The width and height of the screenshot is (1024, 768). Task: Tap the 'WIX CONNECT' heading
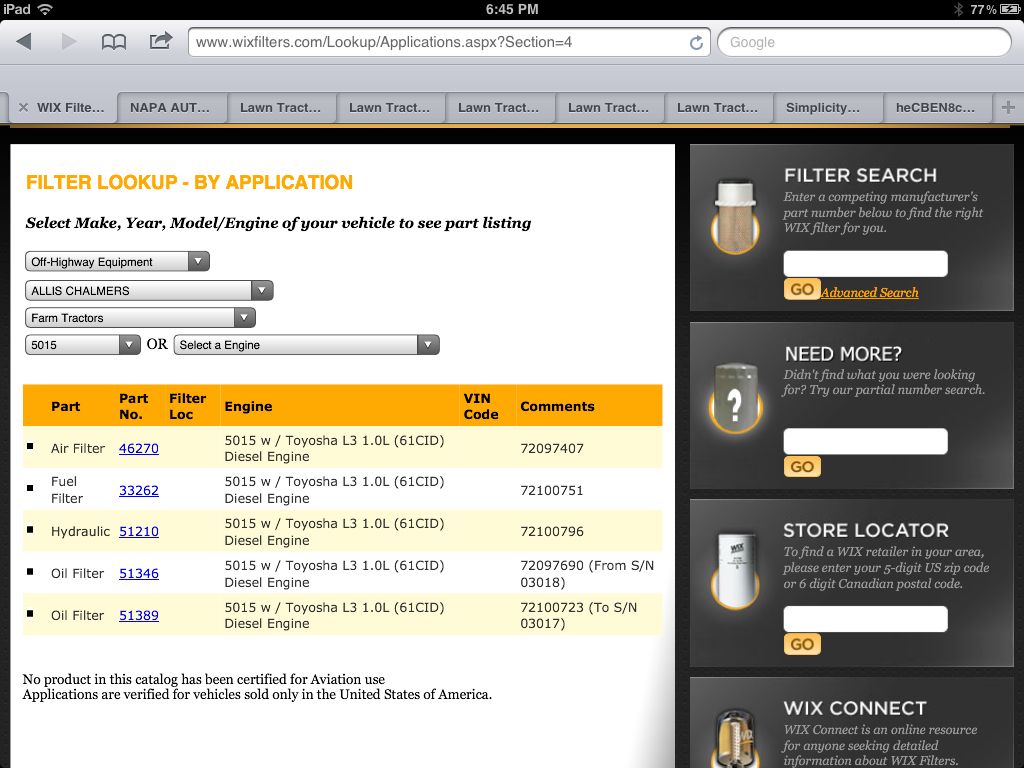tap(855, 708)
